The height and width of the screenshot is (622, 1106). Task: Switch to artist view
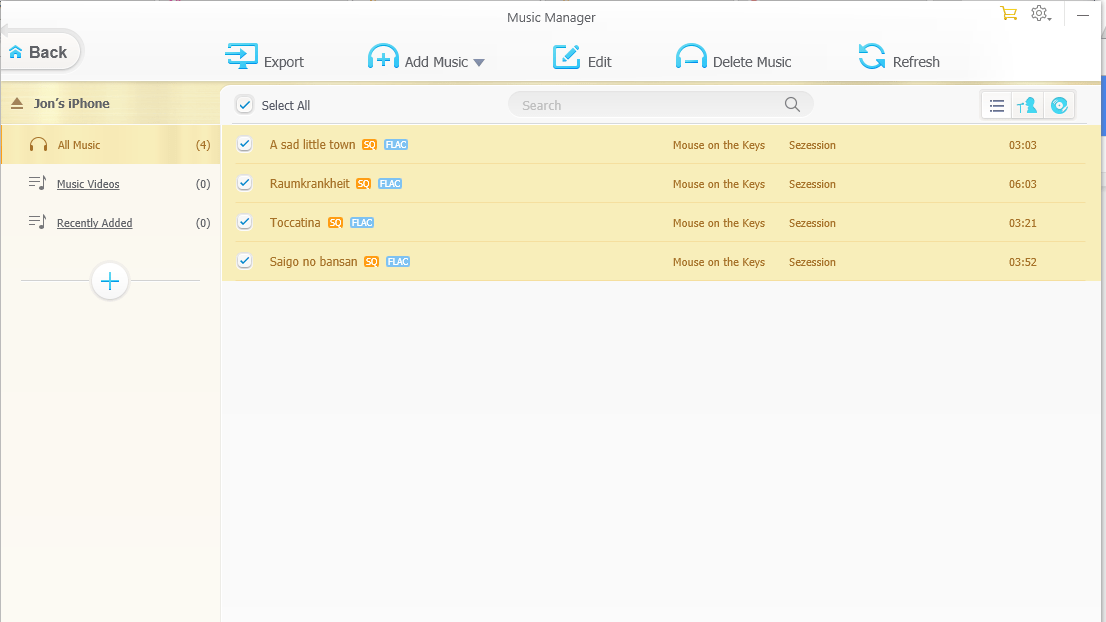1028,104
